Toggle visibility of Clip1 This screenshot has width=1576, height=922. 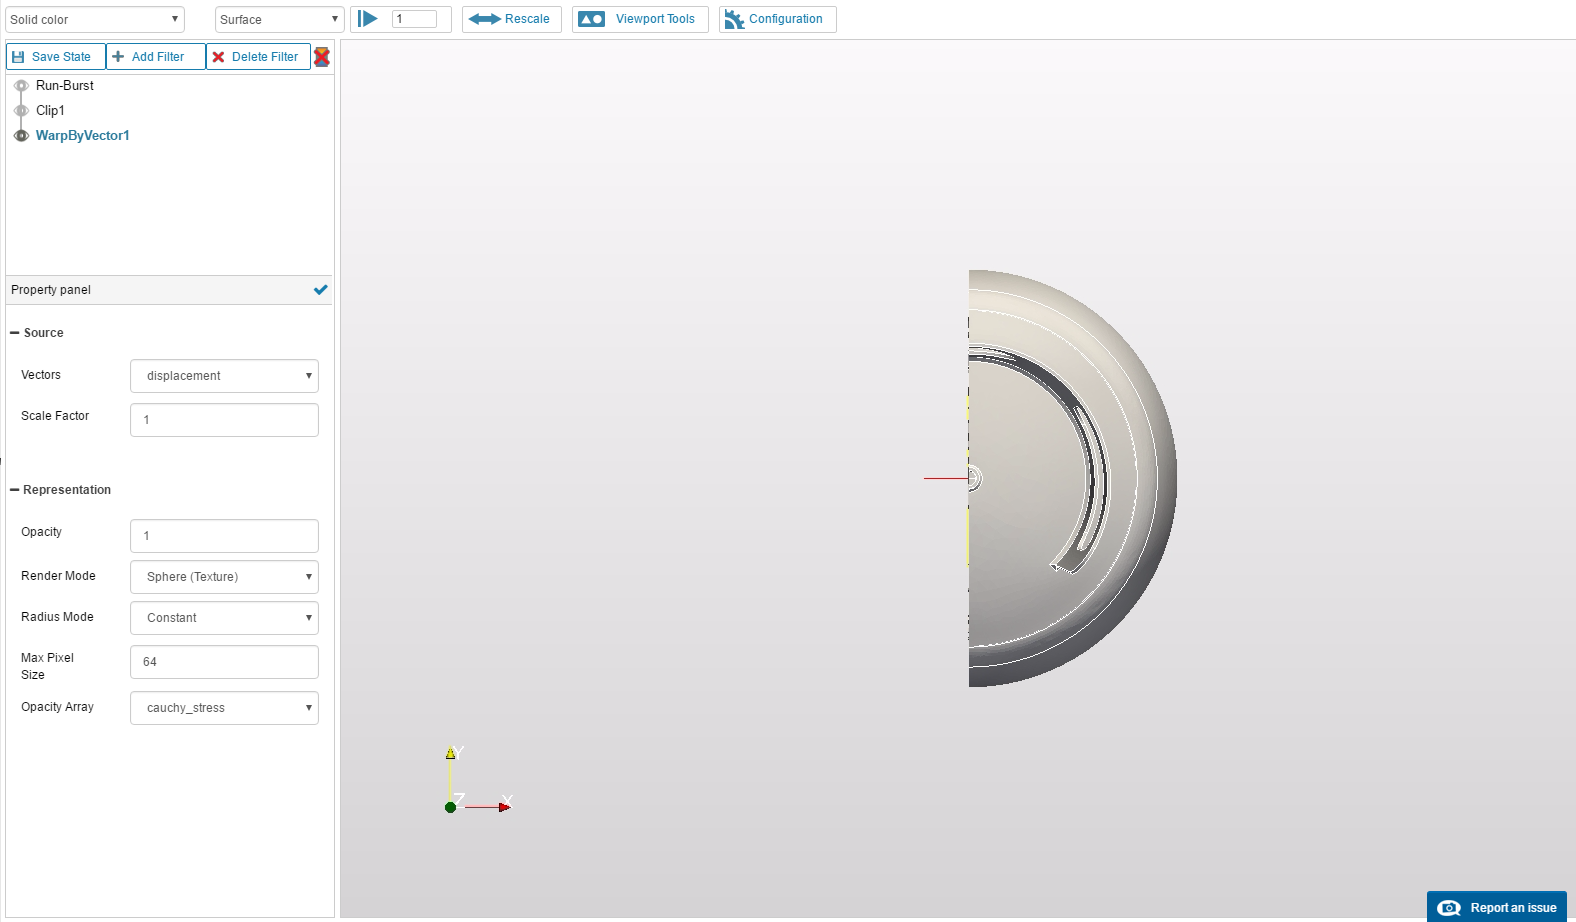(x=21, y=111)
